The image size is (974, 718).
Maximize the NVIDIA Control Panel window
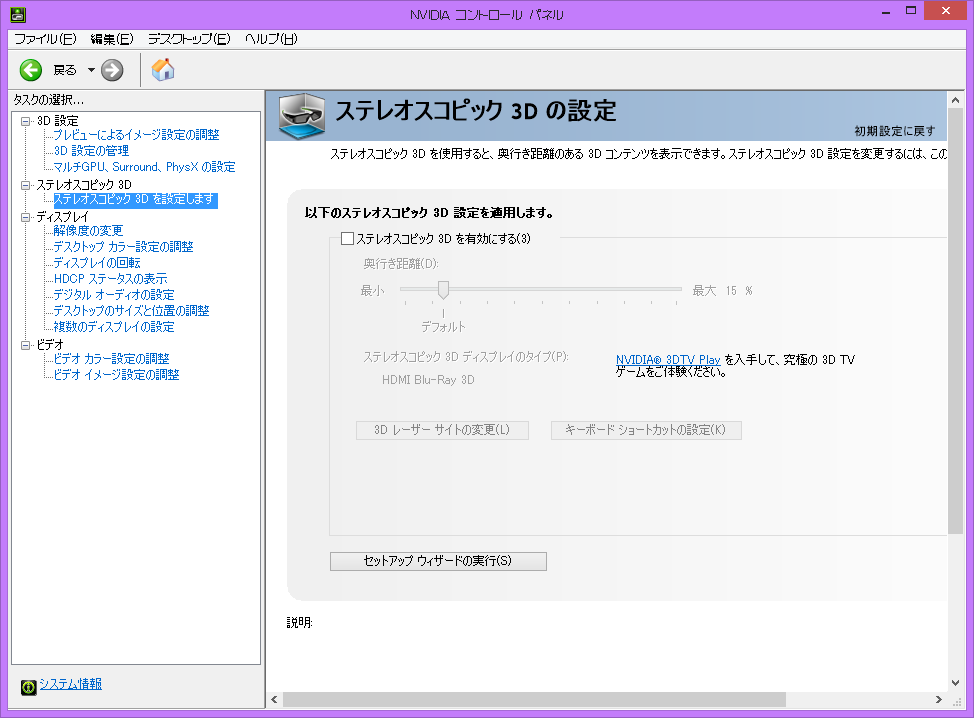(911, 12)
